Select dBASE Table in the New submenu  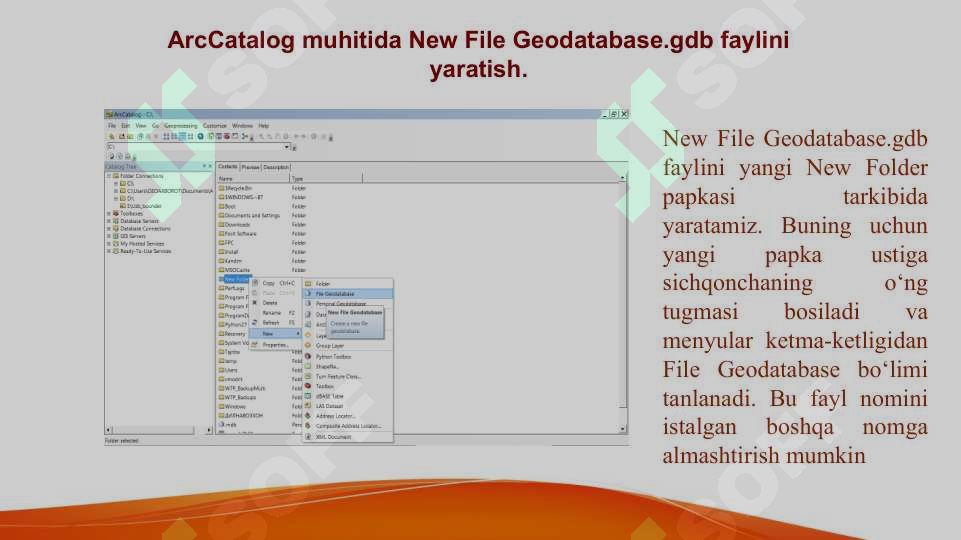click(x=348, y=396)
